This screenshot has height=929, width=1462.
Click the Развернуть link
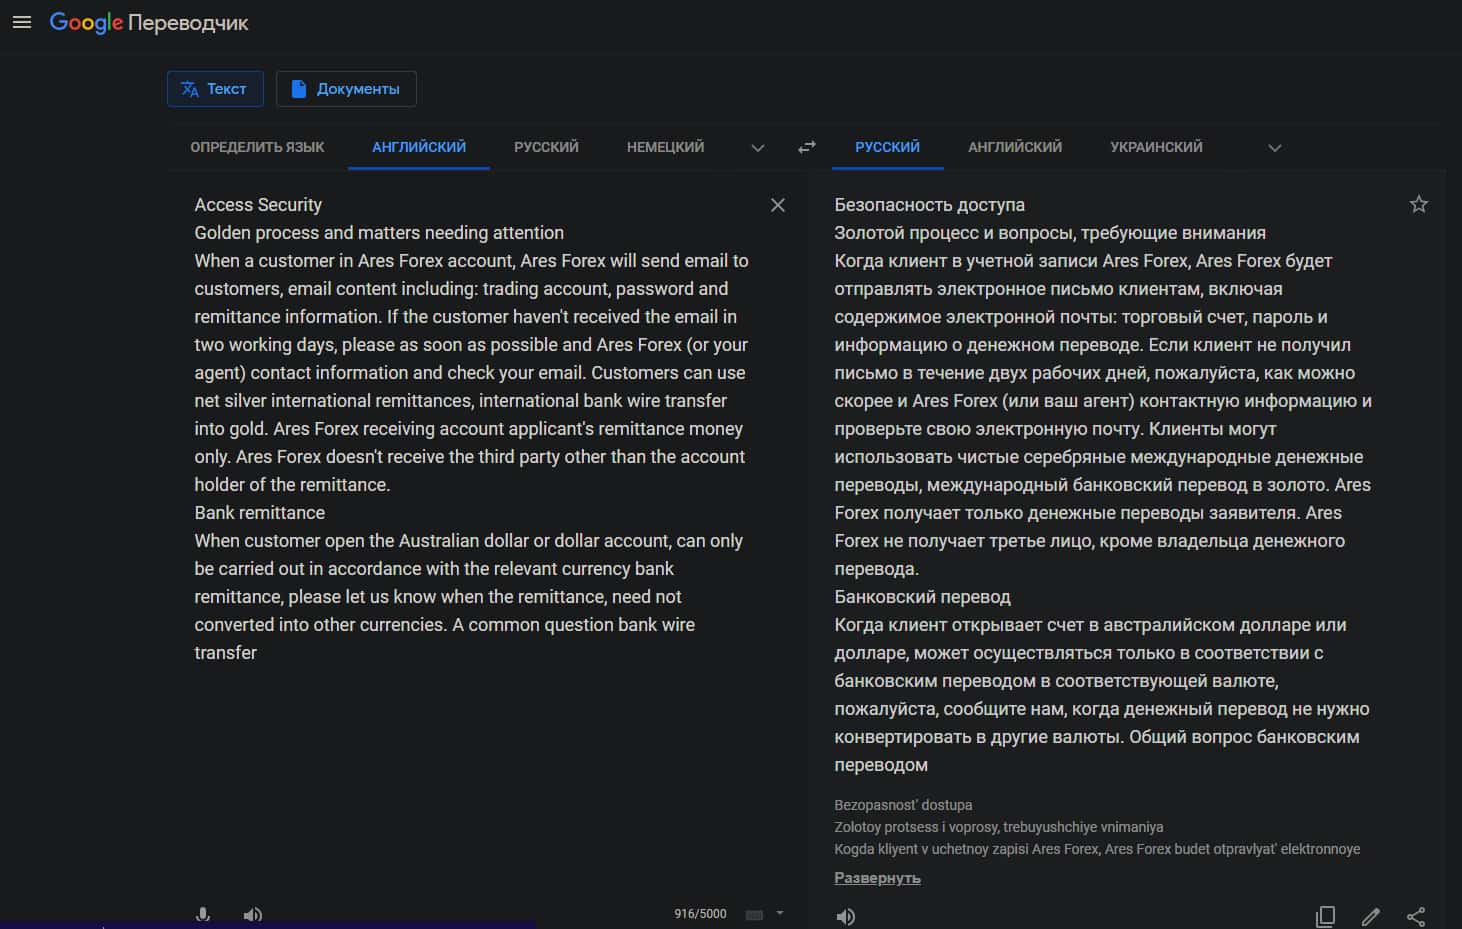[877, 878]
